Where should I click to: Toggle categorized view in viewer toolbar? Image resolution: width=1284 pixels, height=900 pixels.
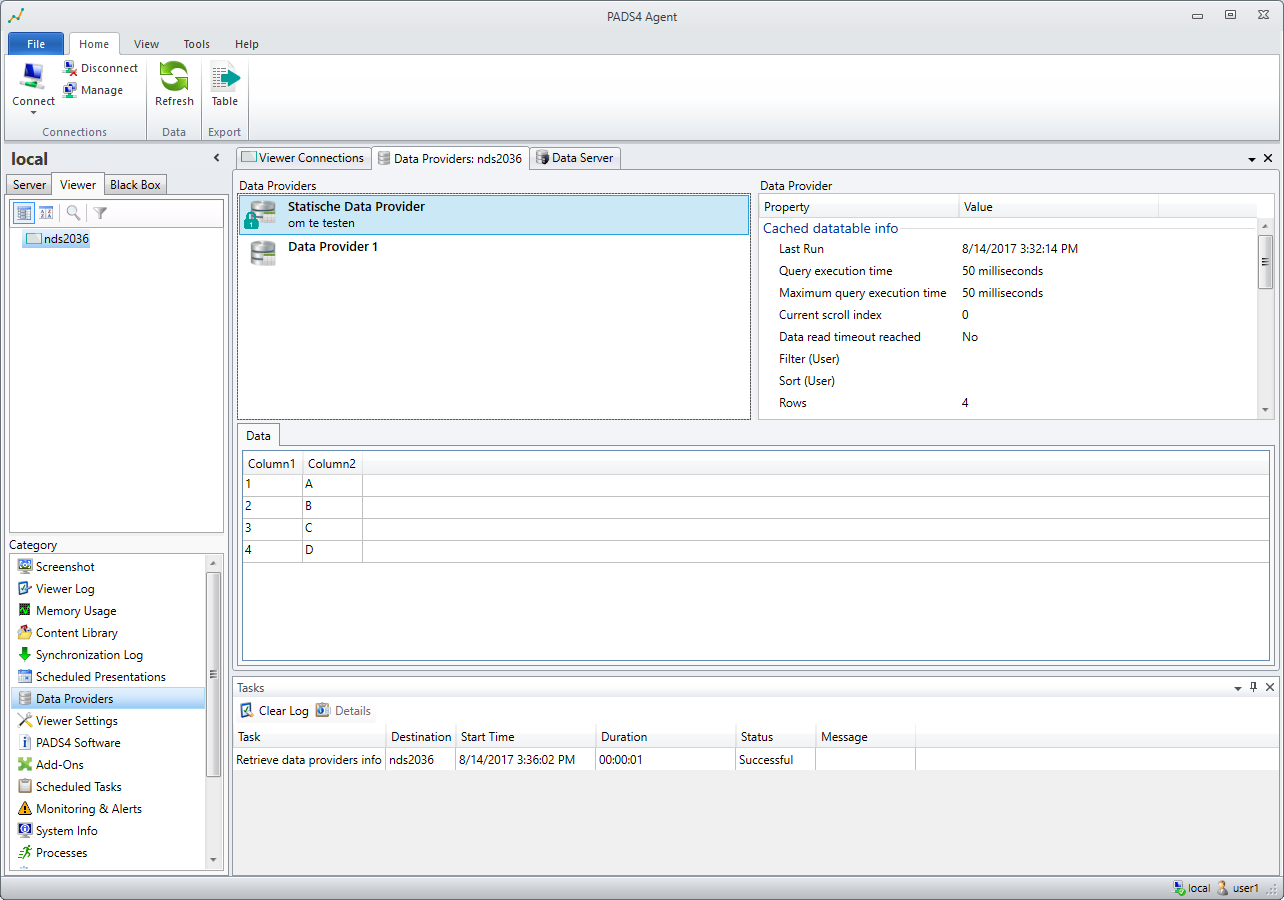point(24,213)
